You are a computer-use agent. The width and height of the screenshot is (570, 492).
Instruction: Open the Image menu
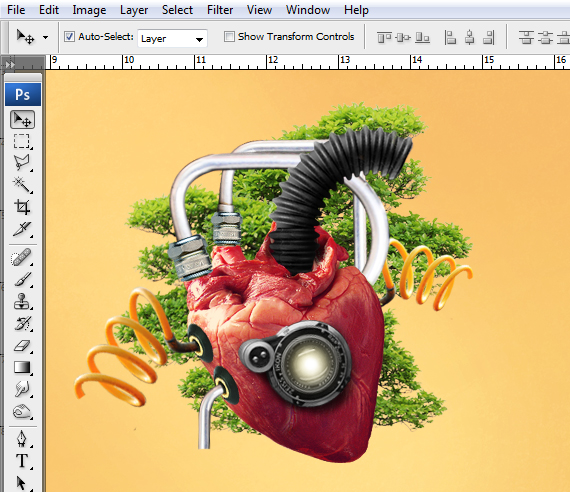pyautogui.click(x=89, y=10)
